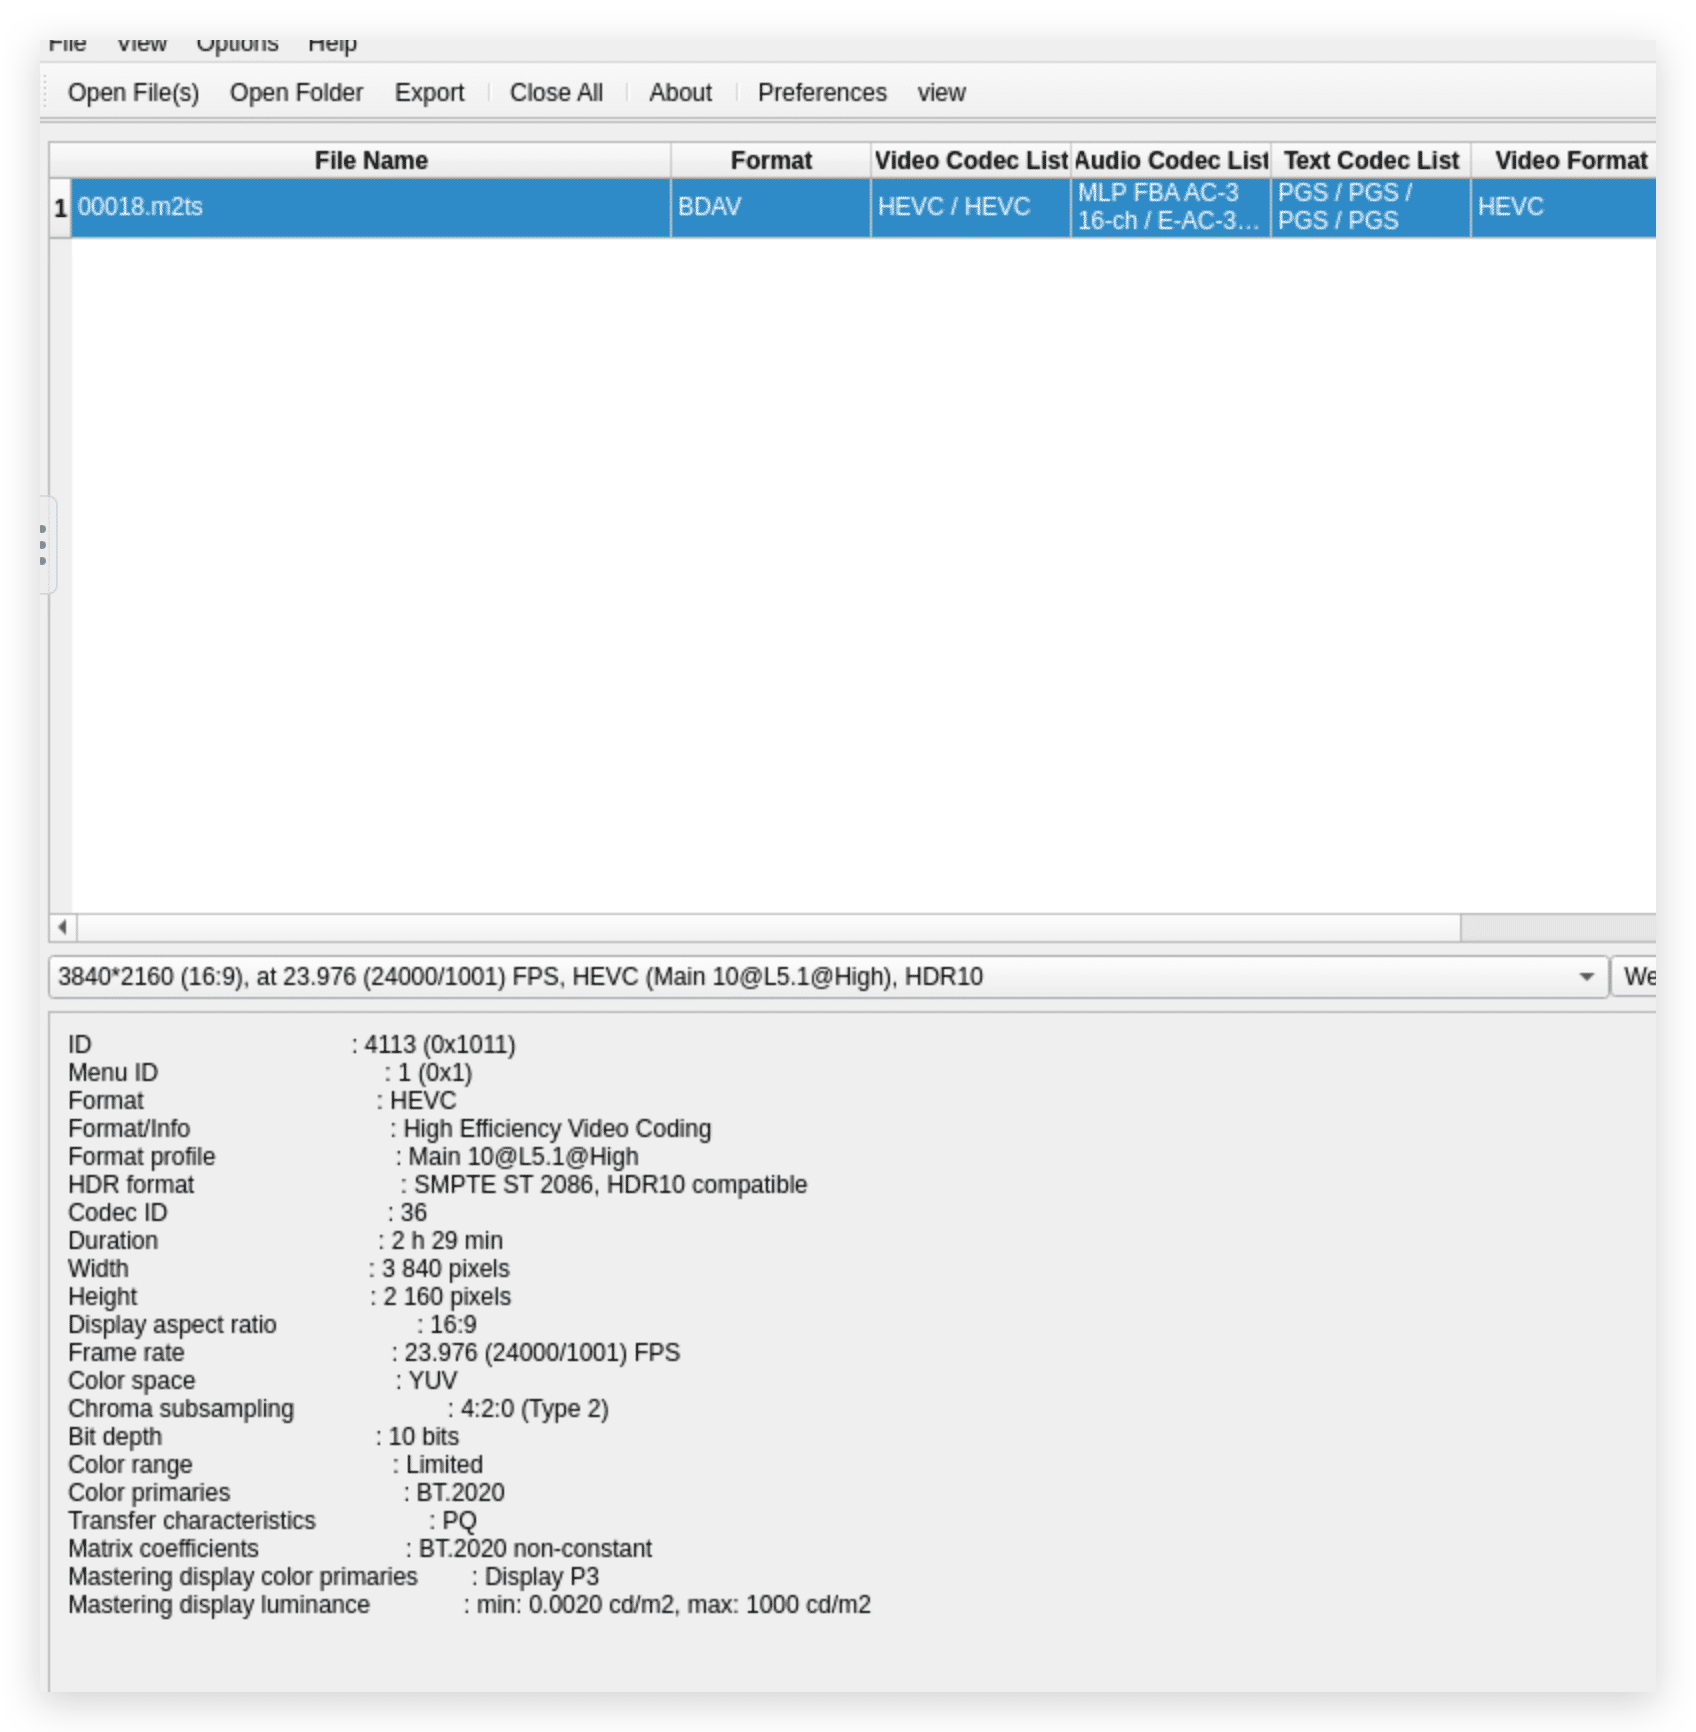Open the Help menu
The width and height of the screenshot is (1696, 1732).
pos(332,45)
